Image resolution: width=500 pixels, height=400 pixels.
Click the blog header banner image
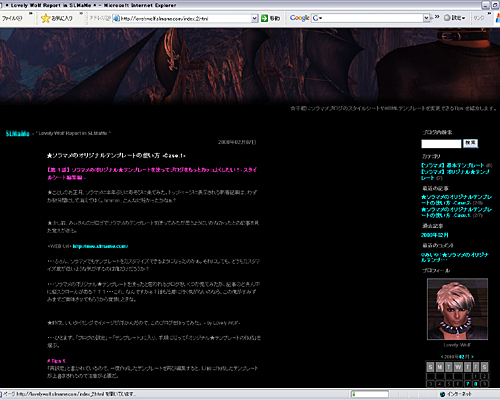(x=250, y=67)
